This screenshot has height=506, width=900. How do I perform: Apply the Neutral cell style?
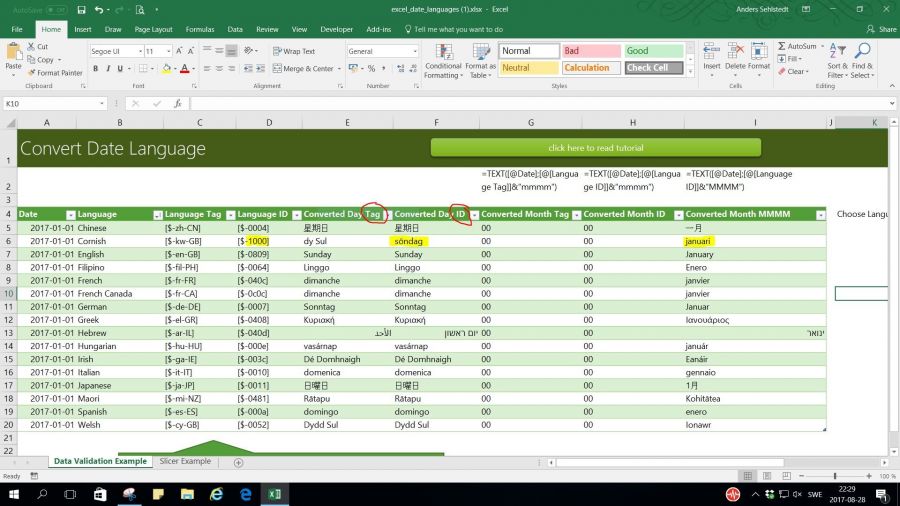point(529,68)
